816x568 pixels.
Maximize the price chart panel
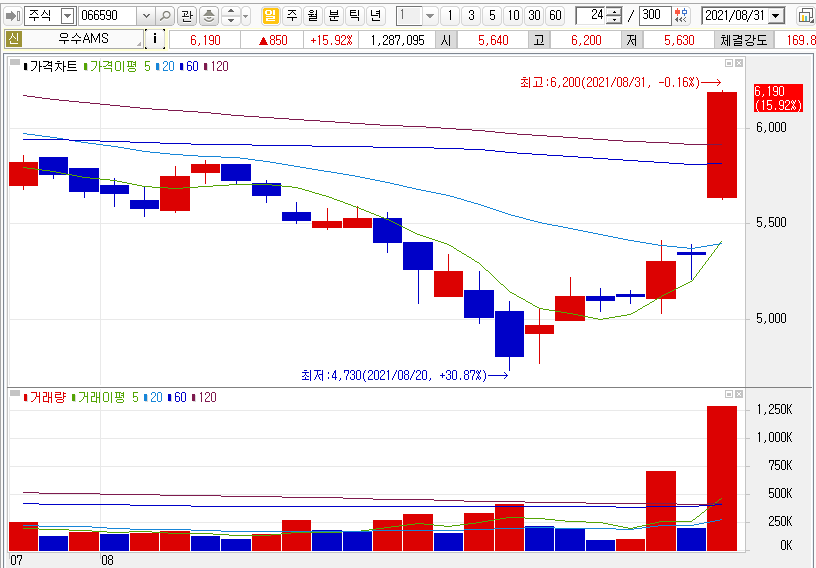click(x=729, y=63)
